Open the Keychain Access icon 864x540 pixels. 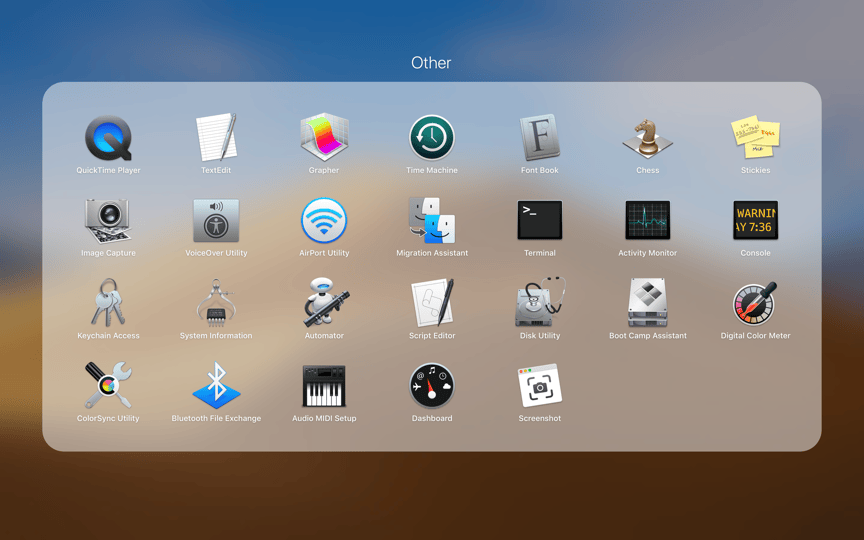coord(108,303)
